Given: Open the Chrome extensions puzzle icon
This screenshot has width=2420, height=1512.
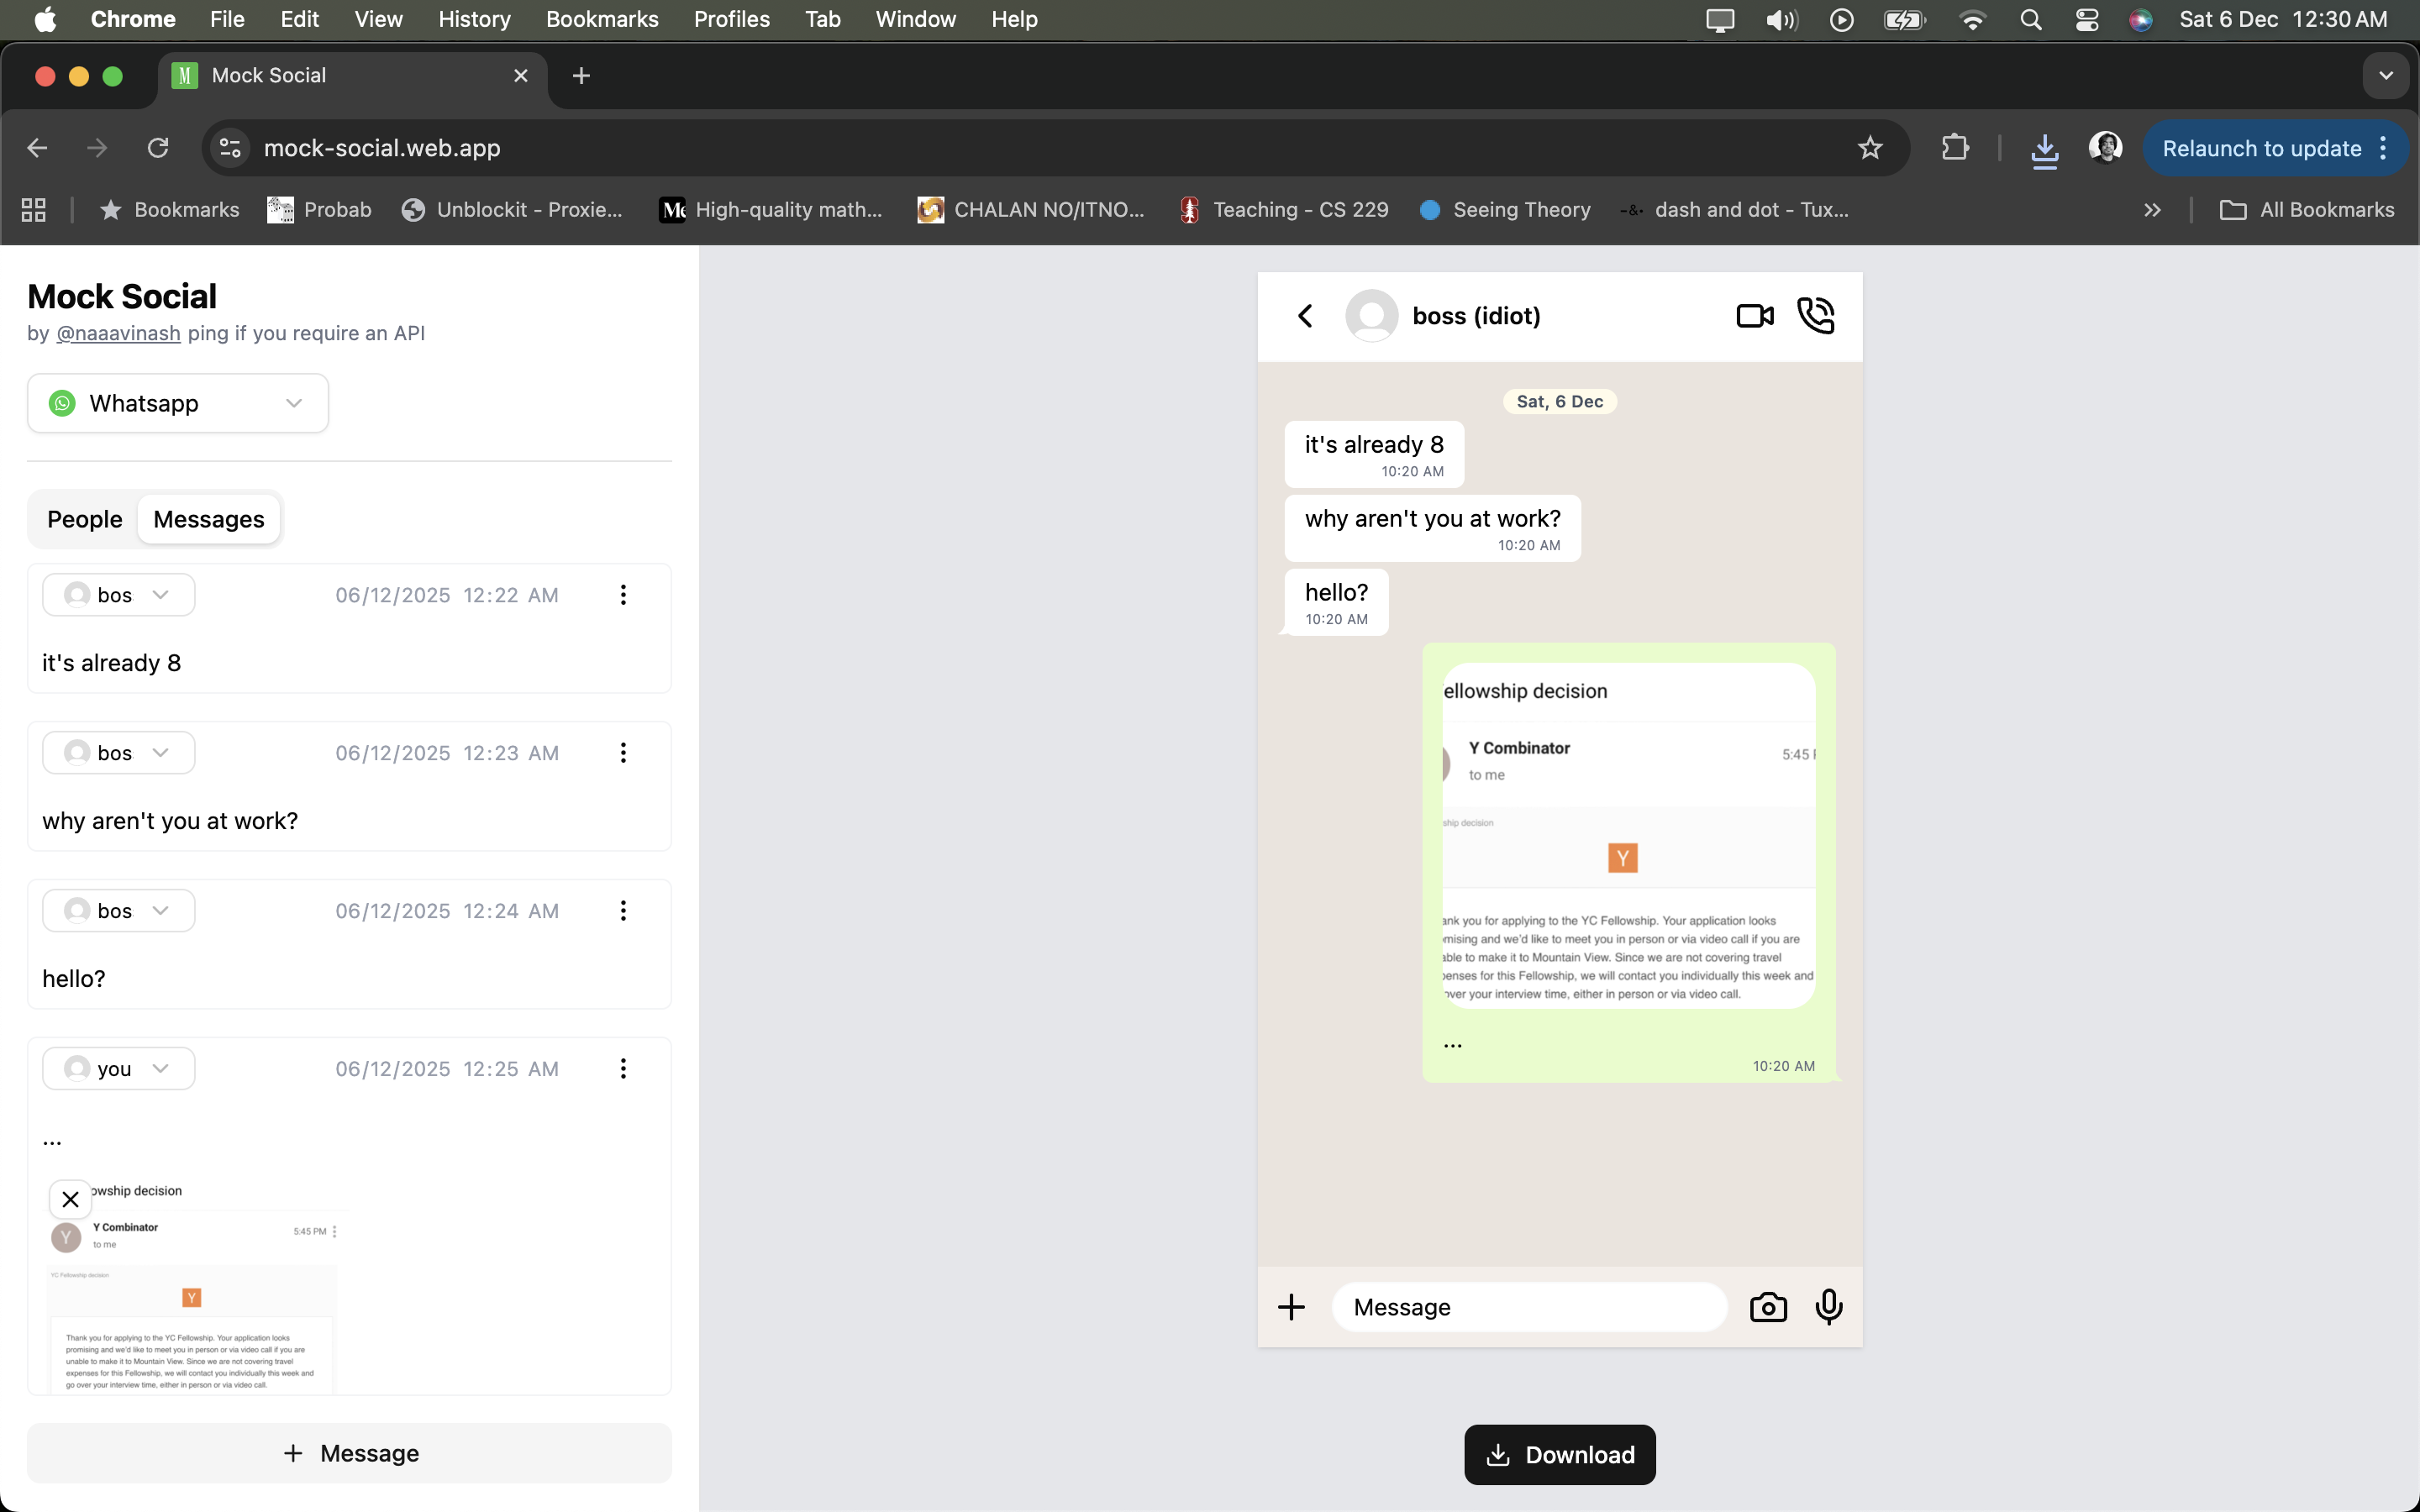Looking at the screenshot, I should click(x=1954, y=147).
